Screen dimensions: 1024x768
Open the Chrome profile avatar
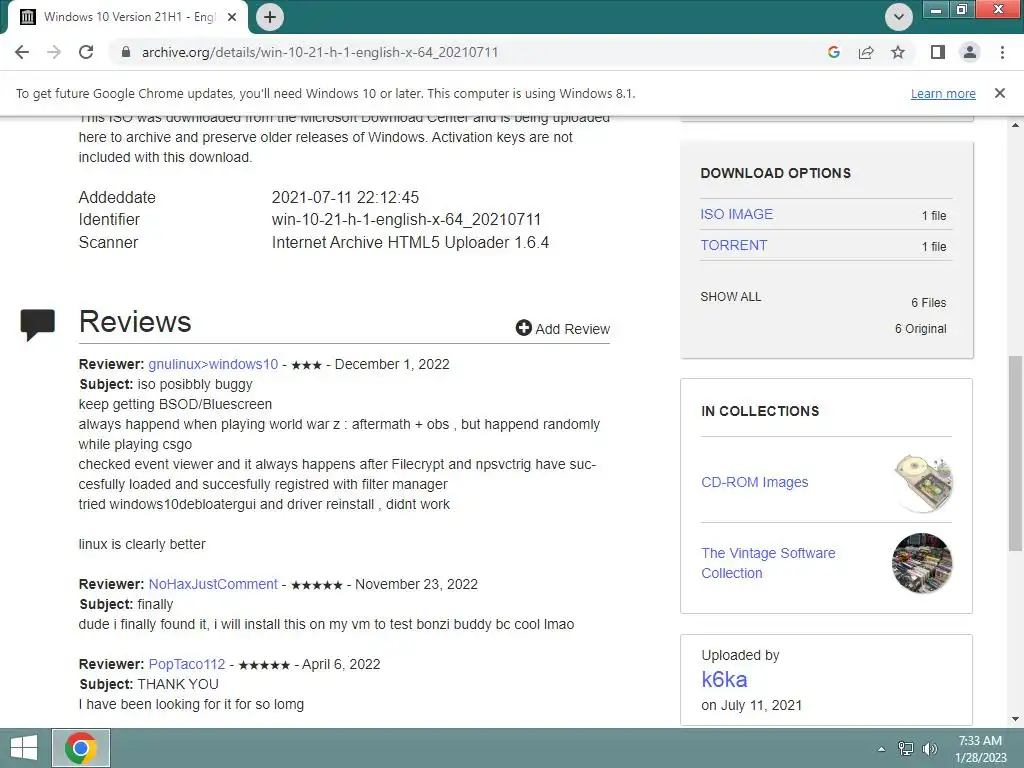point(970,52)
